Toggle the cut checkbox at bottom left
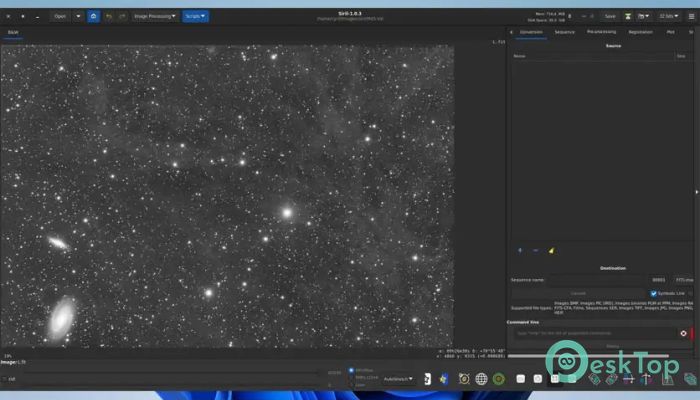This screenshot has height=400, width=700. coord(4,379)
